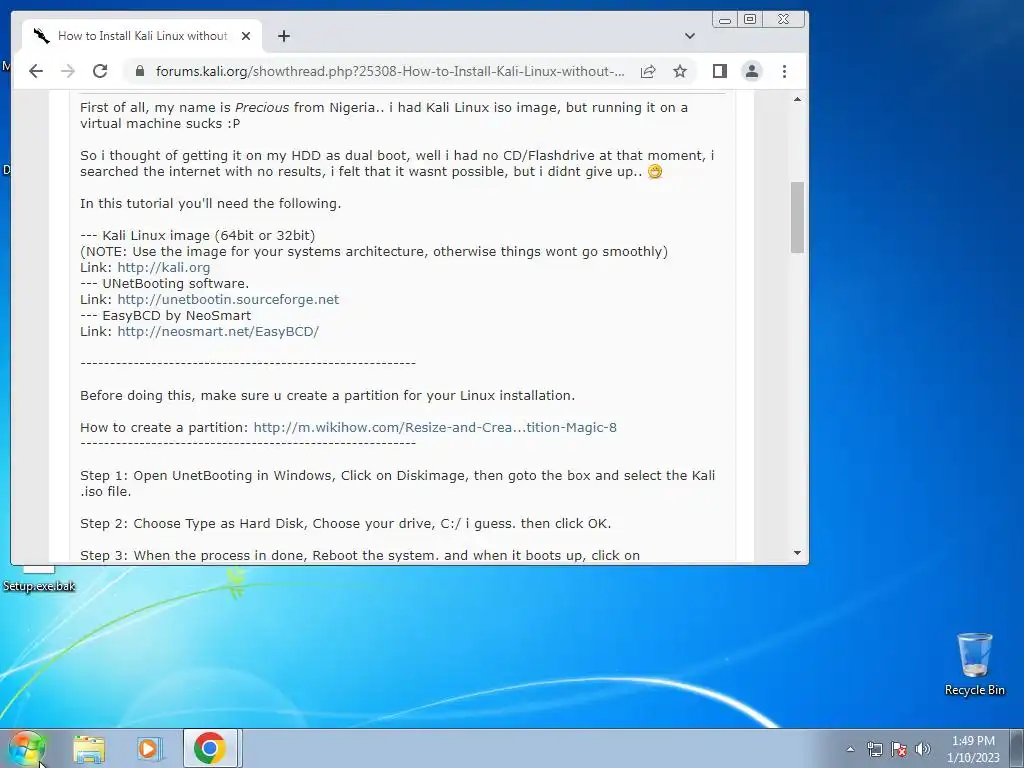Select the Recycle Bin desktop icon
Image resolution: width=1024 pixels, height=768 pixels.
click(974, 664)
